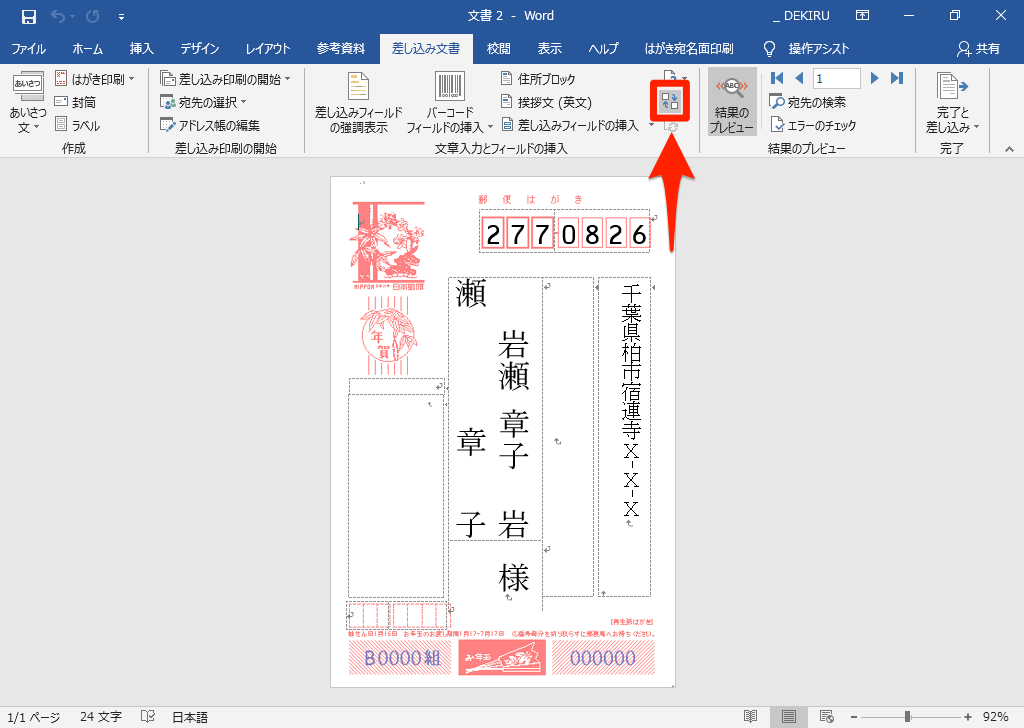
Task: Open the 宛先の選択 dropdown
Action: (204, 102)
